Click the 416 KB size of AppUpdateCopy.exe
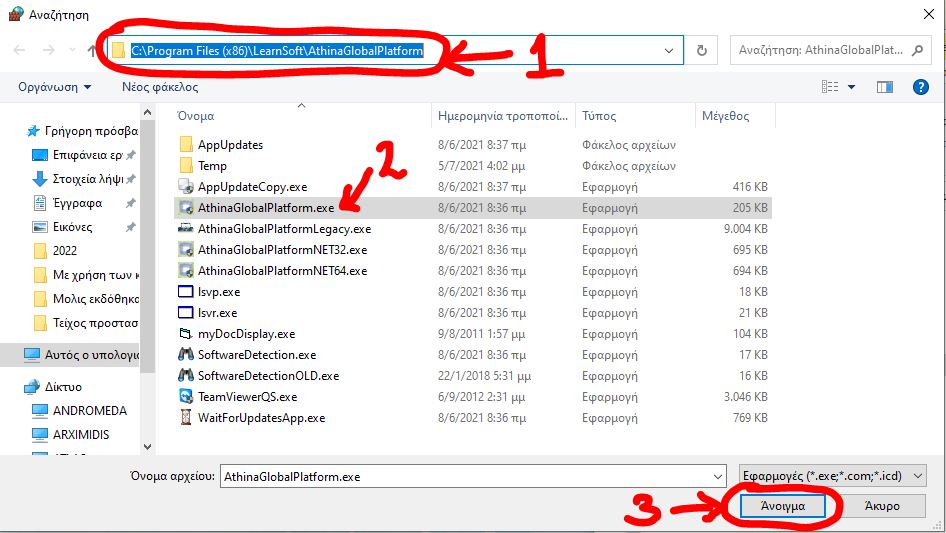 click(x=750, y=187)
